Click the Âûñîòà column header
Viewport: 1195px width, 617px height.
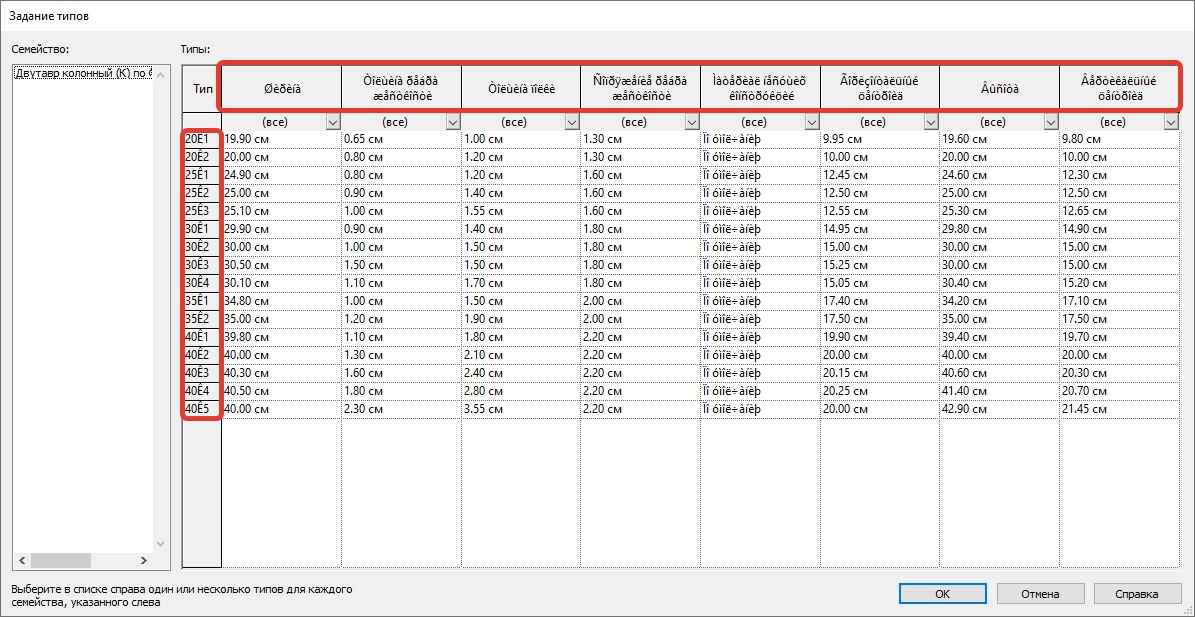999,89
